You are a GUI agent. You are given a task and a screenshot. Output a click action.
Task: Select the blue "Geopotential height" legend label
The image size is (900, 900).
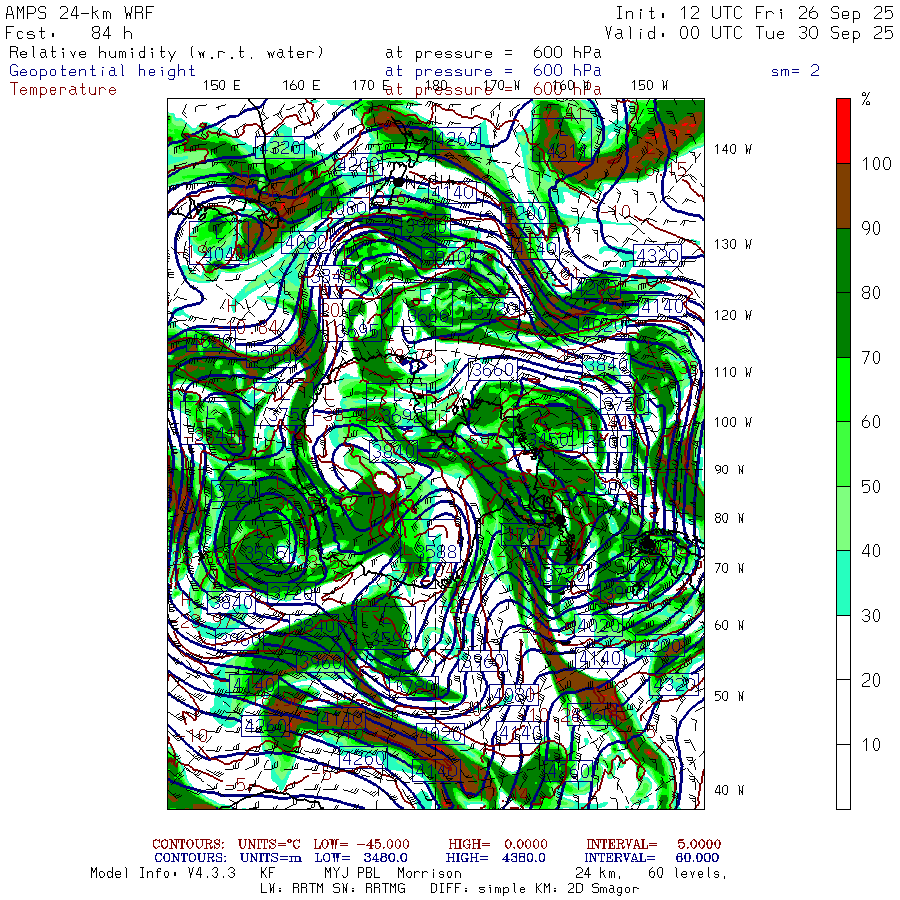click(103, 71)
